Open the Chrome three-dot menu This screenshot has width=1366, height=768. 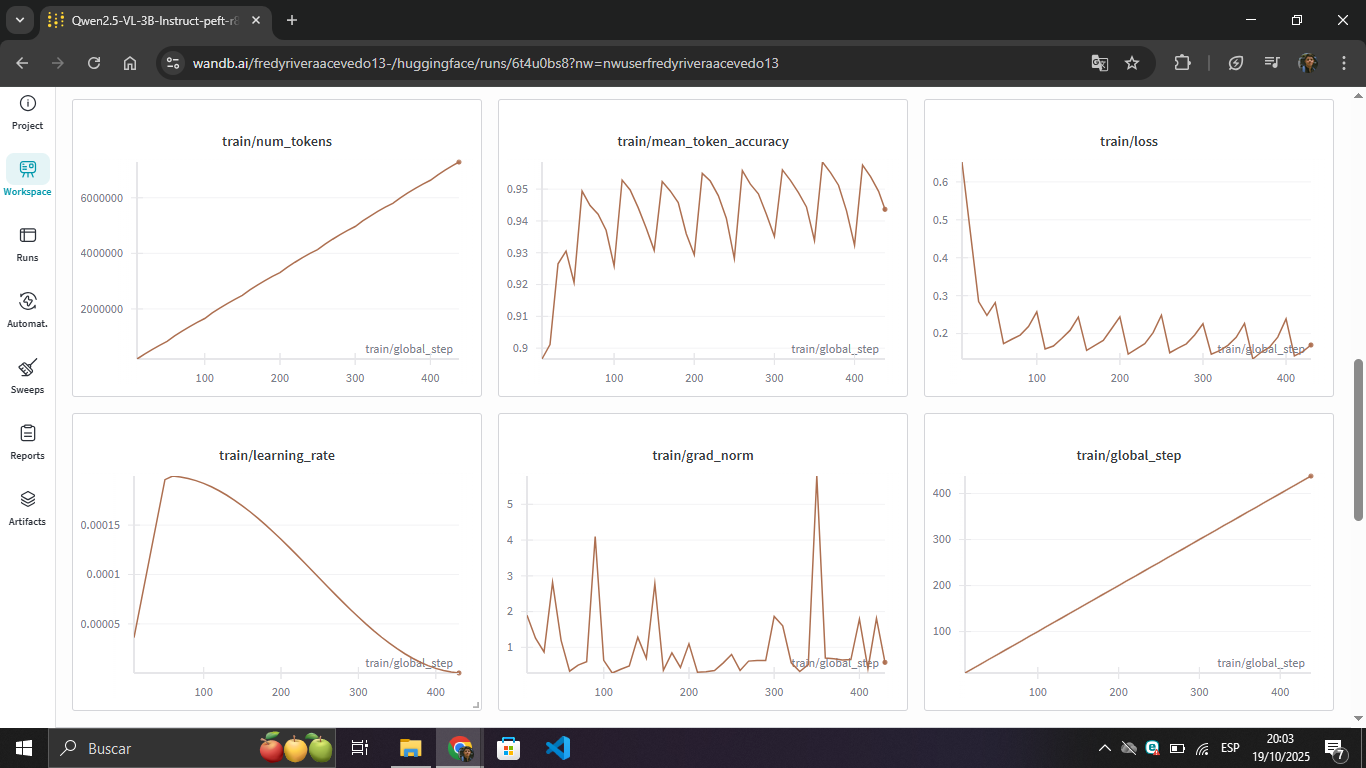point(1345,62)
